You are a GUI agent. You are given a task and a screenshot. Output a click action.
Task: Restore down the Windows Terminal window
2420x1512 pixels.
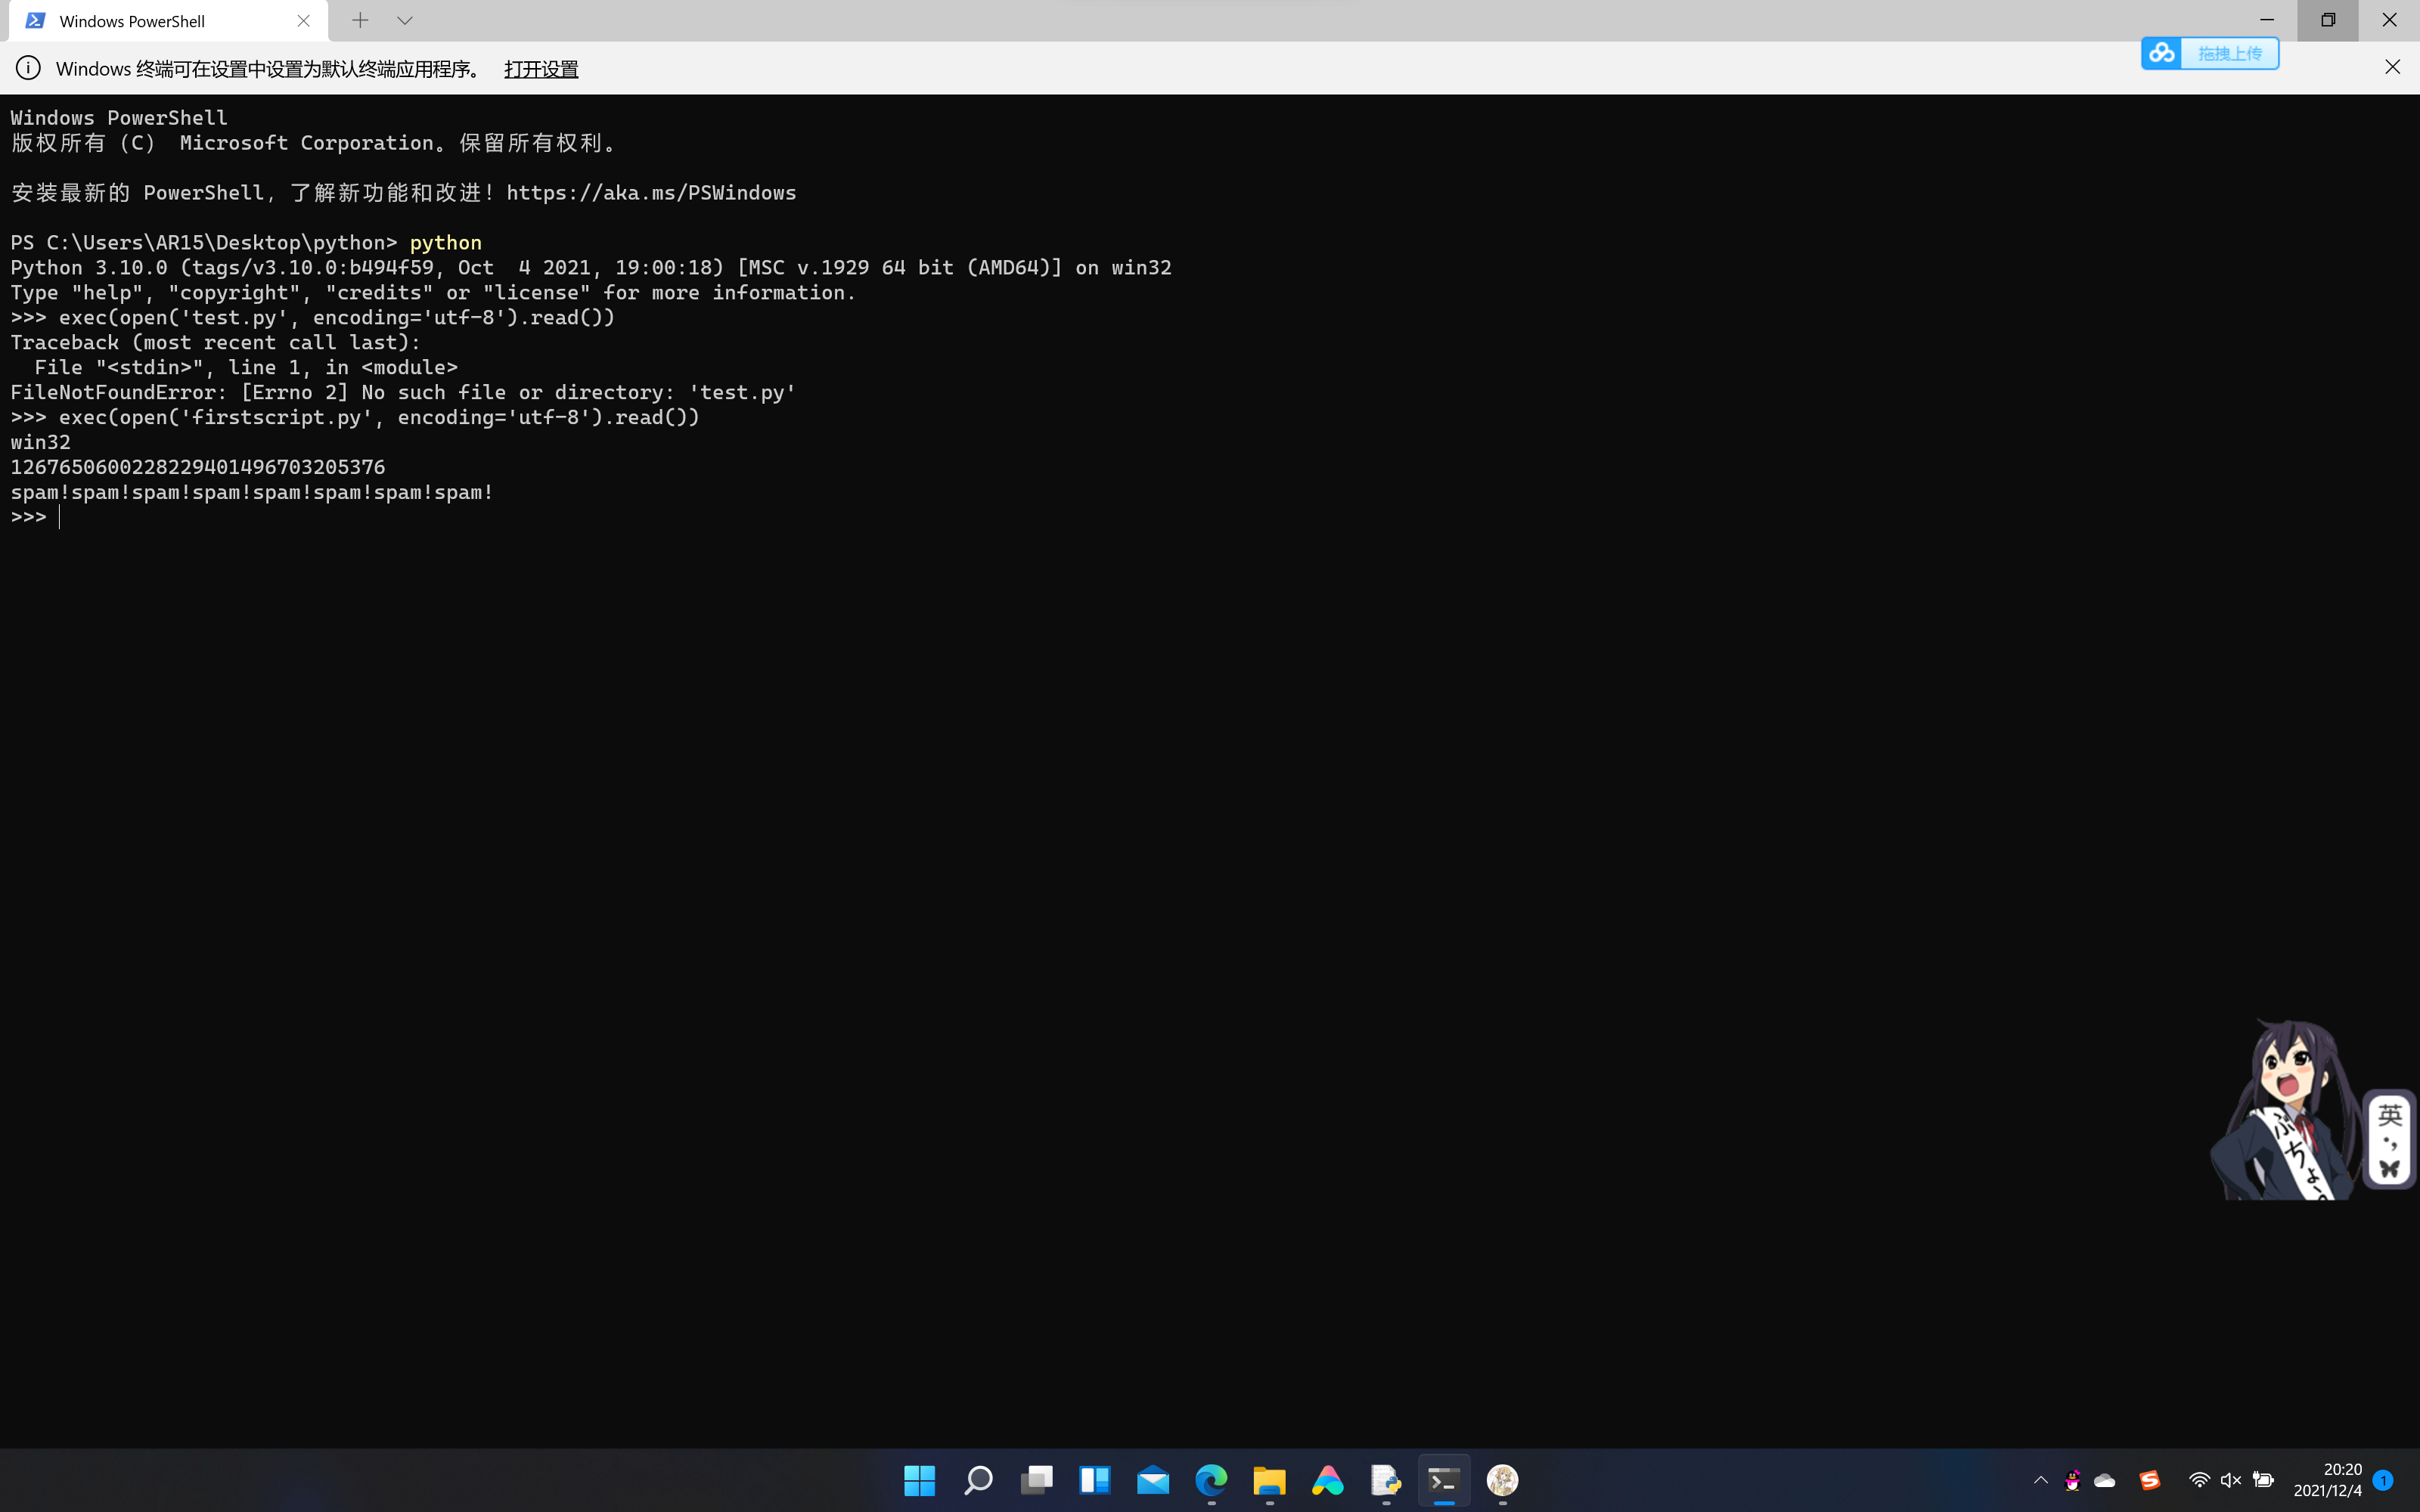pyautogui.click(x=2328, y=20)
